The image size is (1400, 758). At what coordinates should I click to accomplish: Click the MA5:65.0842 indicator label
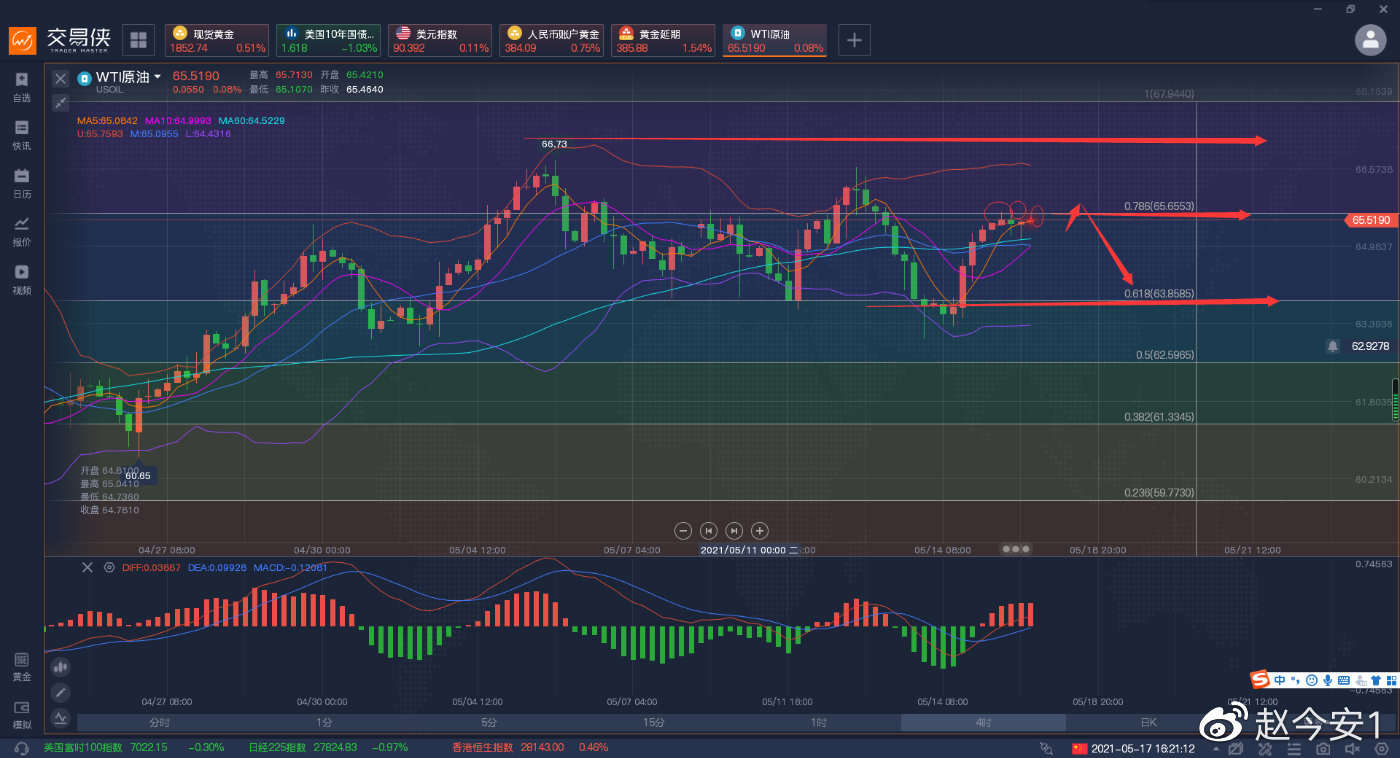[108, 120]
